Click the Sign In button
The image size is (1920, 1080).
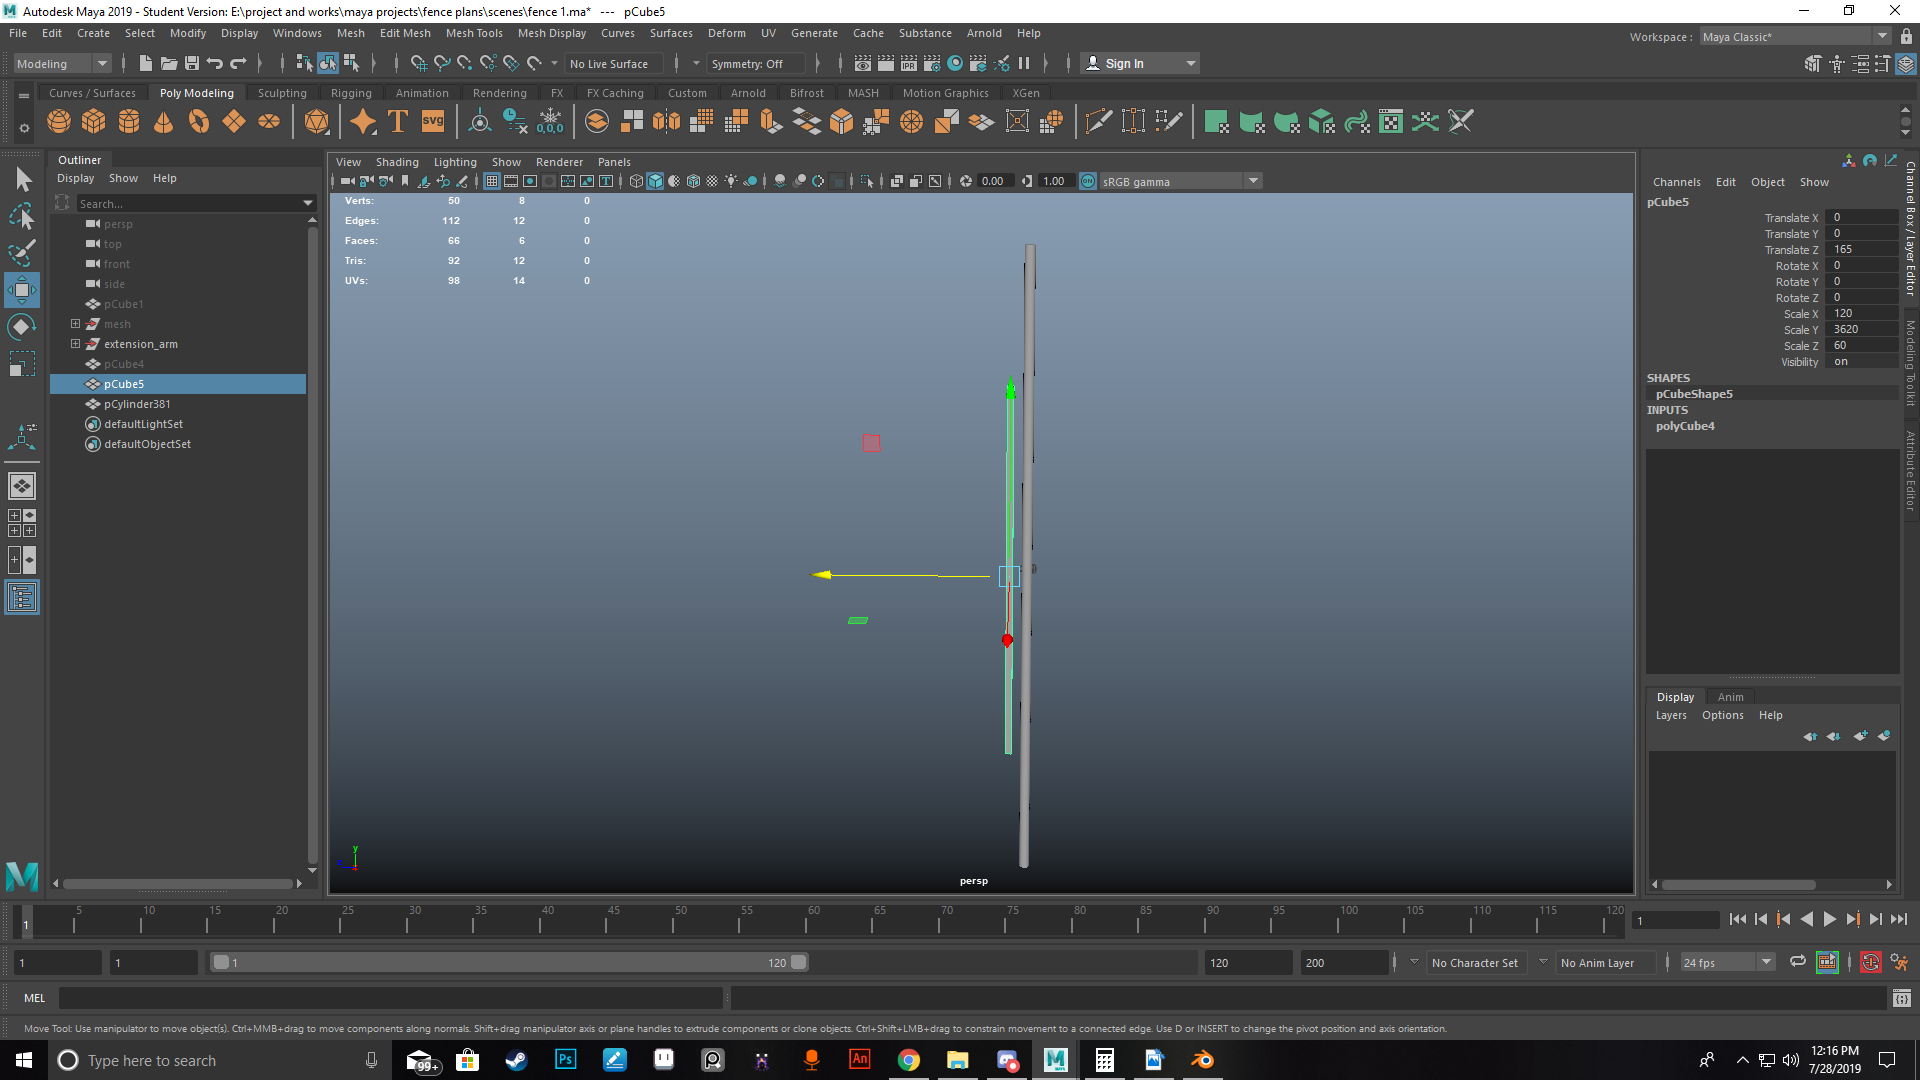tap(1124, 63)
